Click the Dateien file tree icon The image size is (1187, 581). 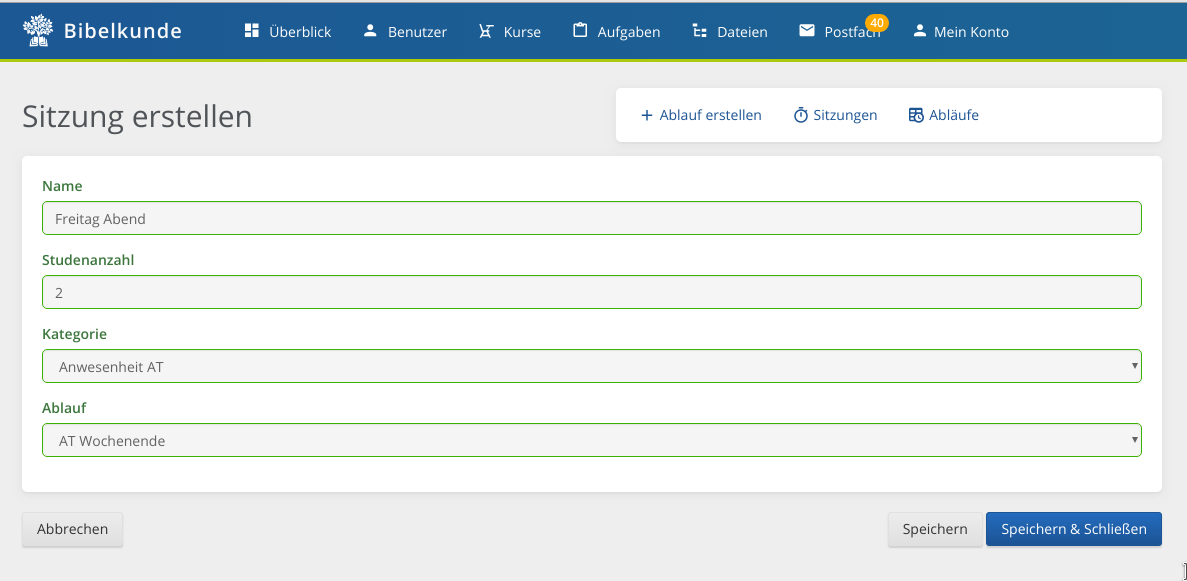[699, 31]
